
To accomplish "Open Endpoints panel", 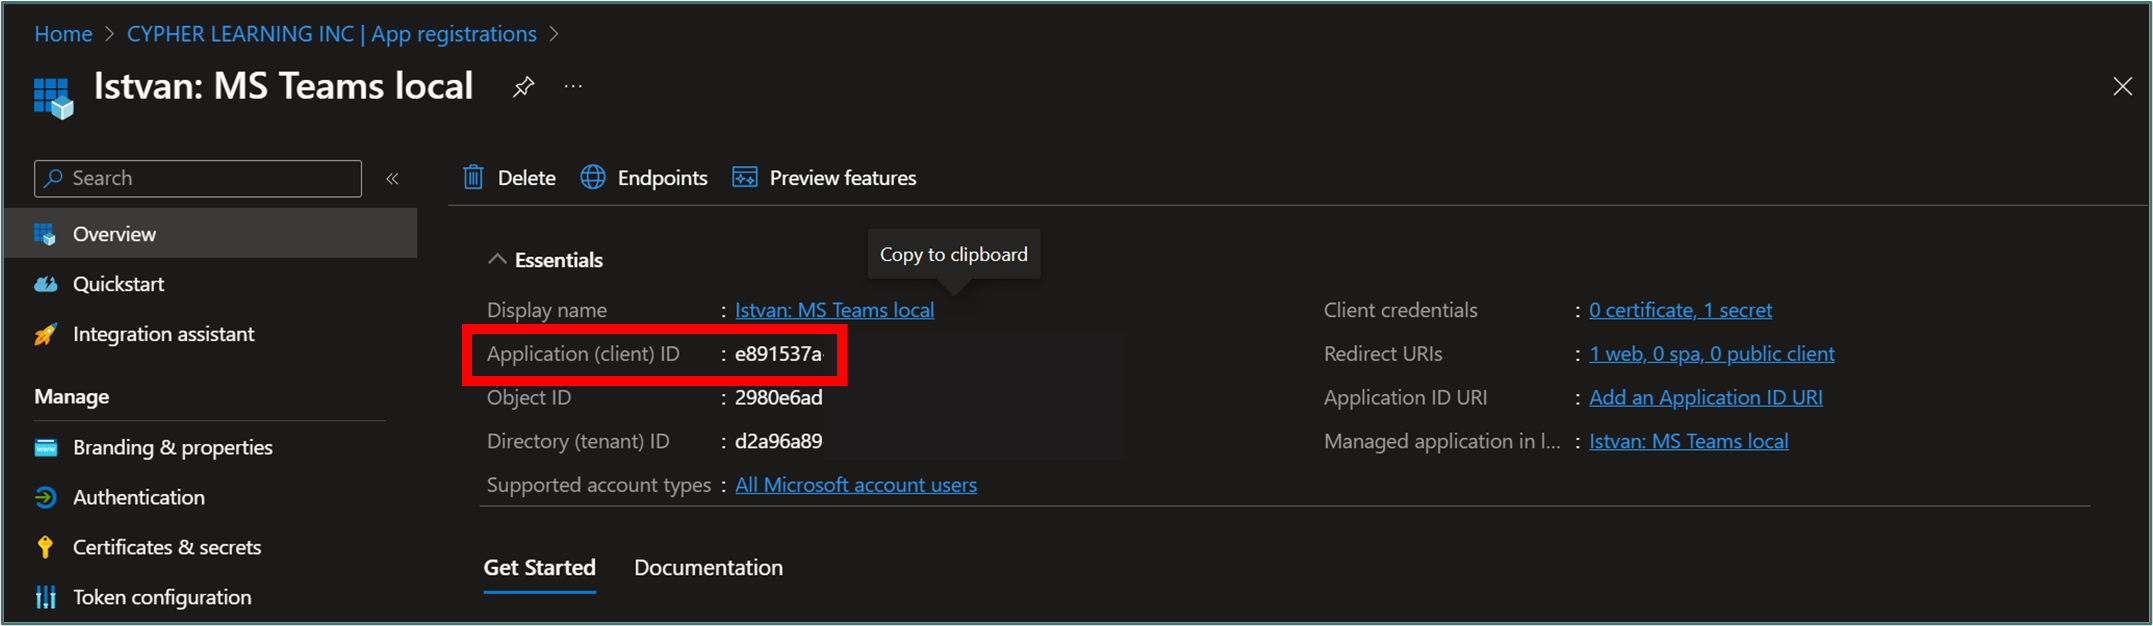I will tap(644, 178).
